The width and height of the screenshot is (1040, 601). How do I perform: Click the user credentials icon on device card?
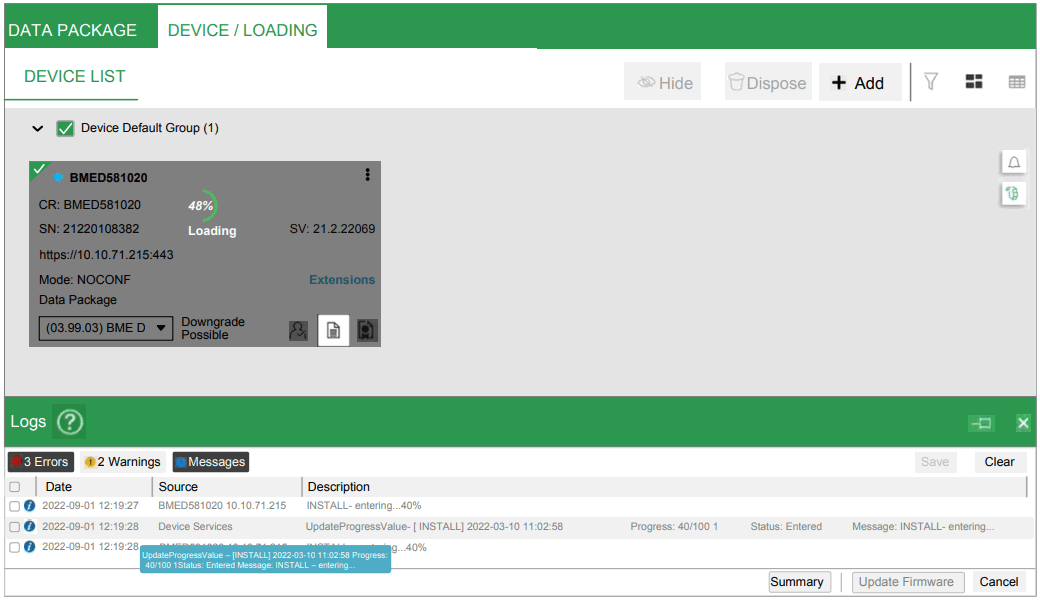point(298,330)
